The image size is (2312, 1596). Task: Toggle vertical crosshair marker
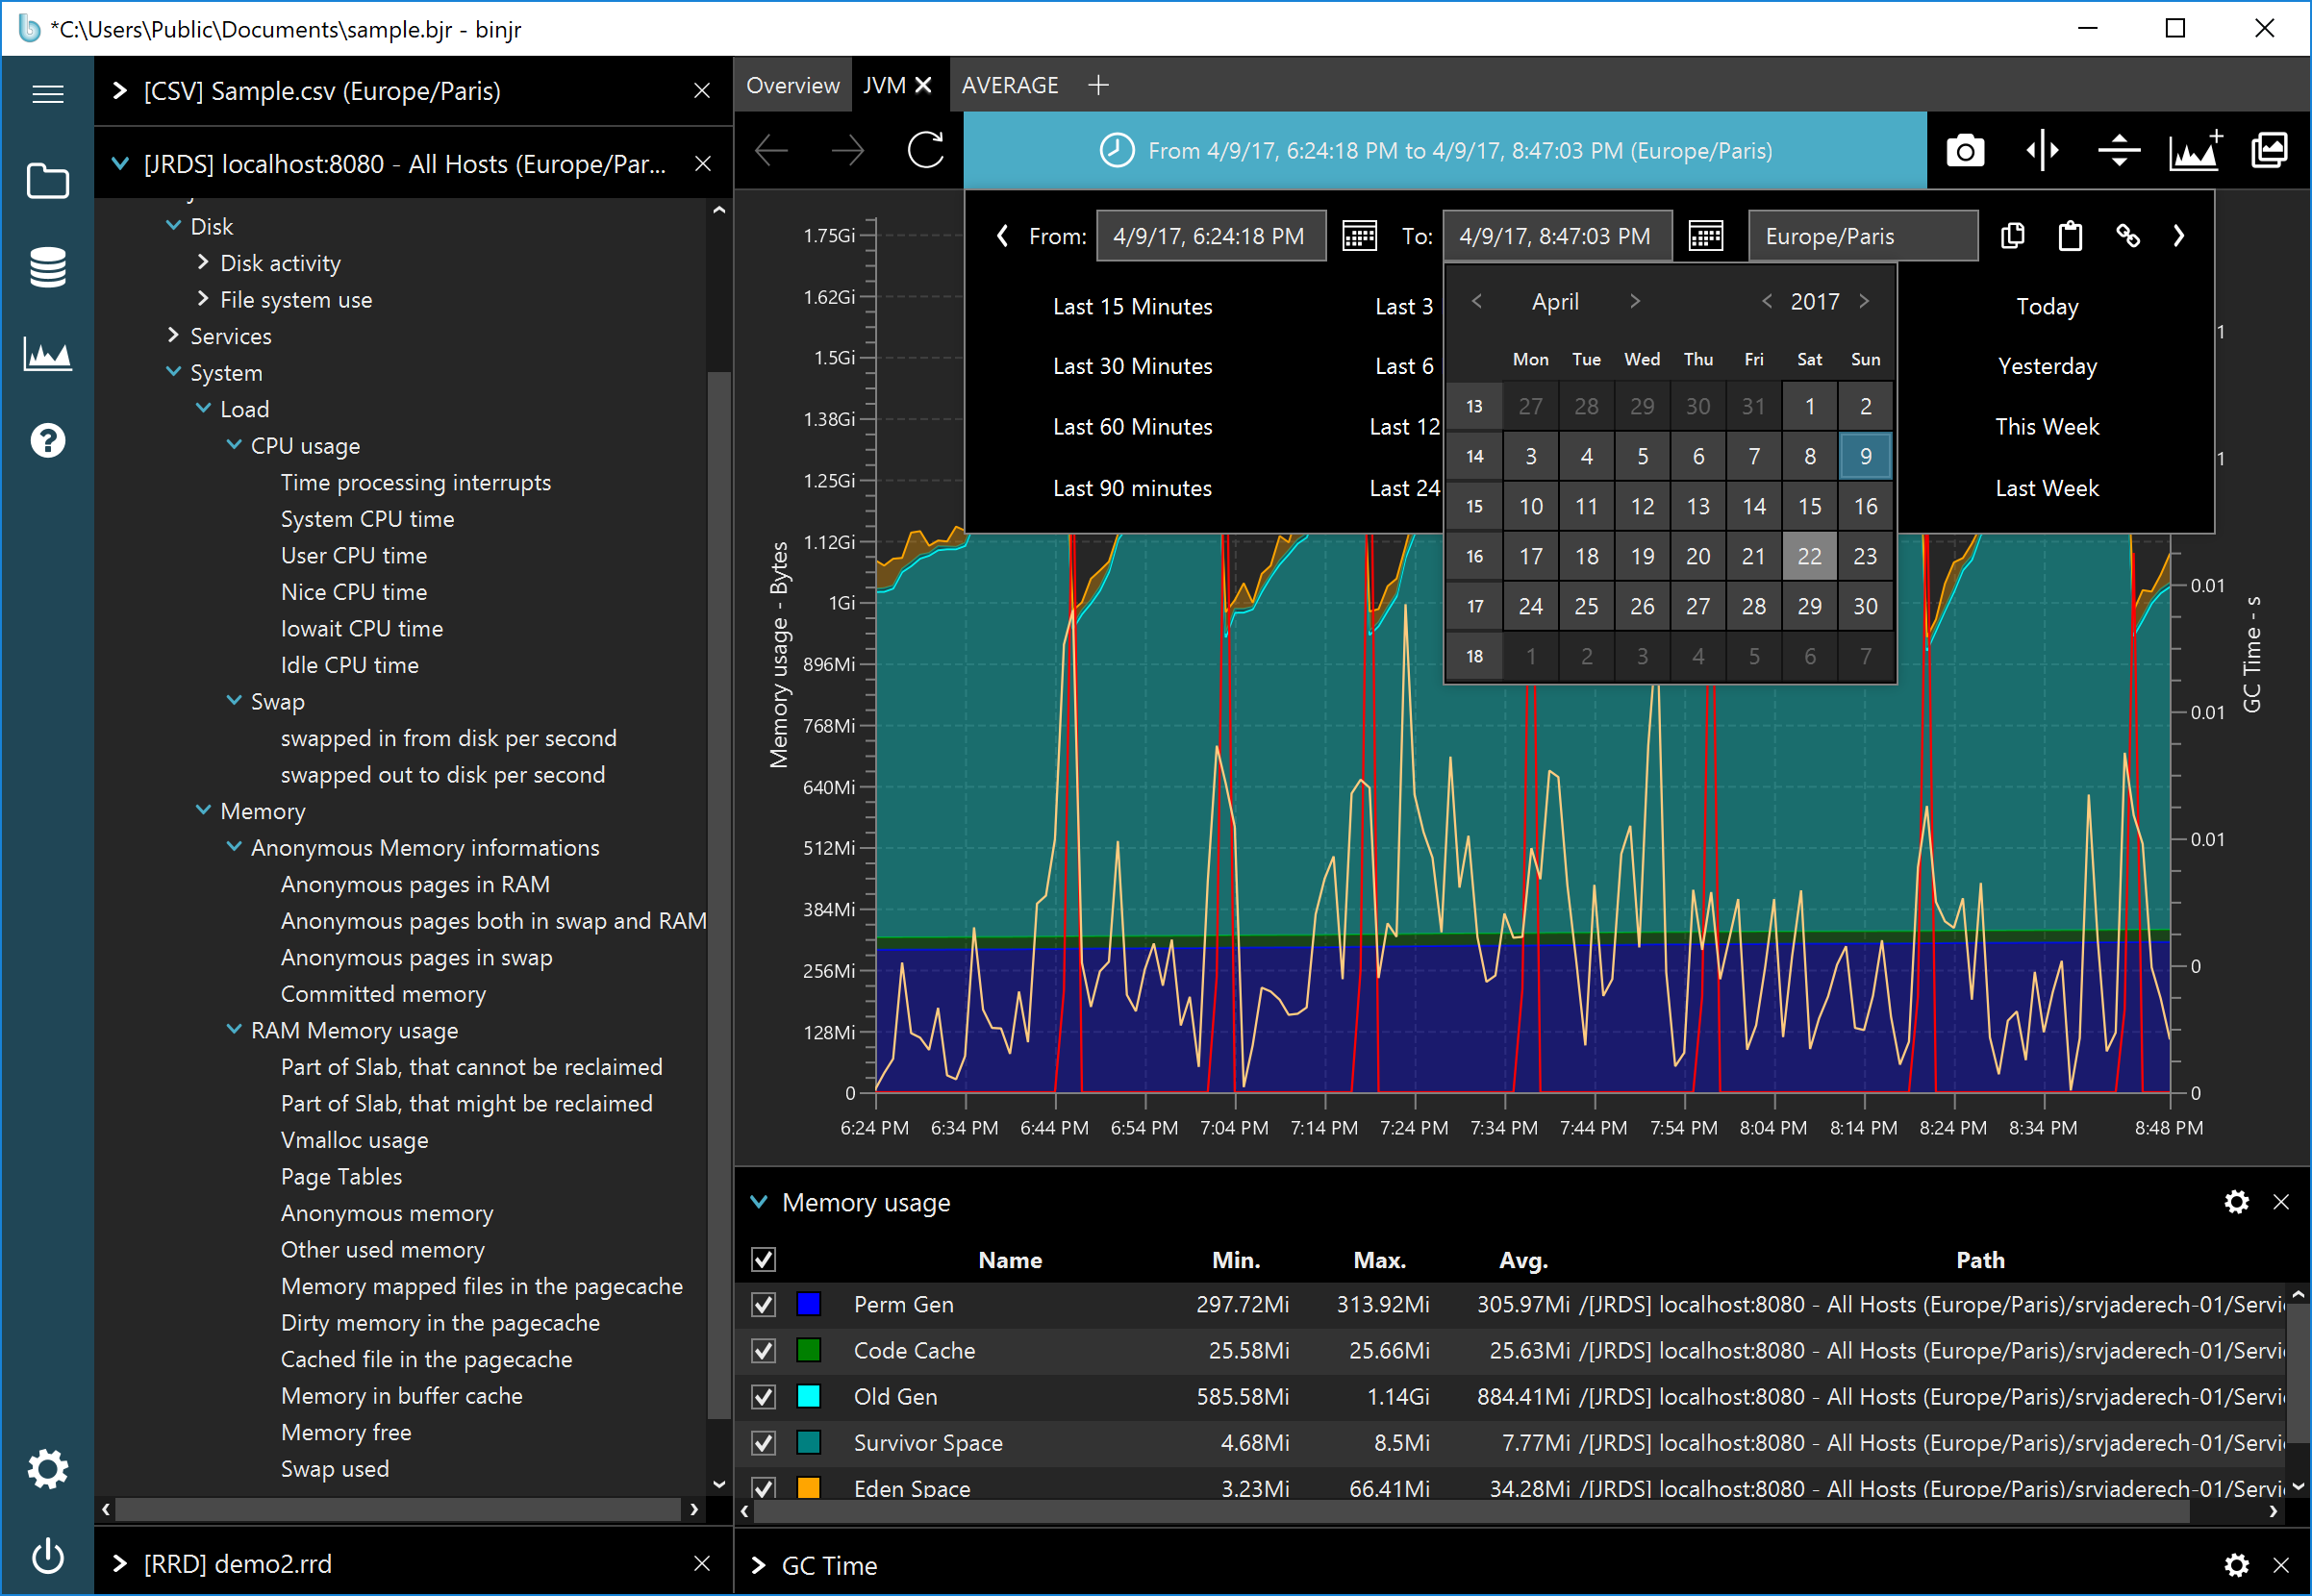tap(2042, 151)
